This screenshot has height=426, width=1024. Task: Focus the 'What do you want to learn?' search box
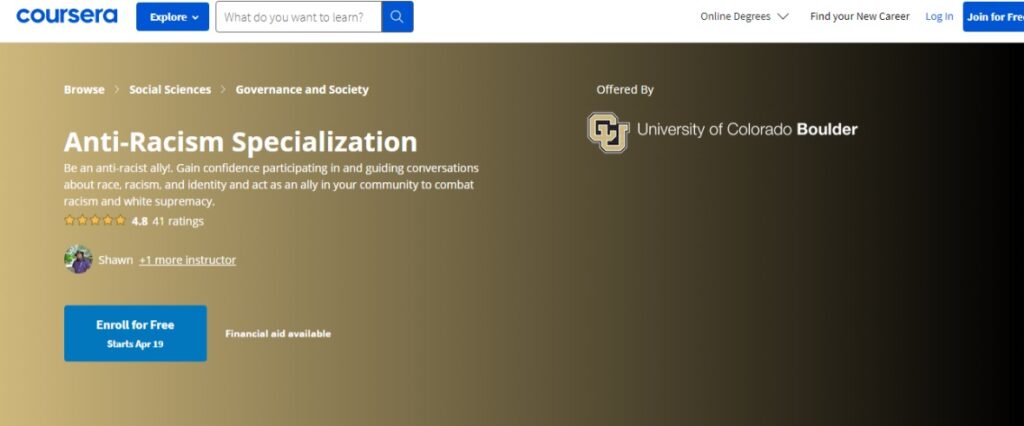pyautogui.click(x=298, y=17)
